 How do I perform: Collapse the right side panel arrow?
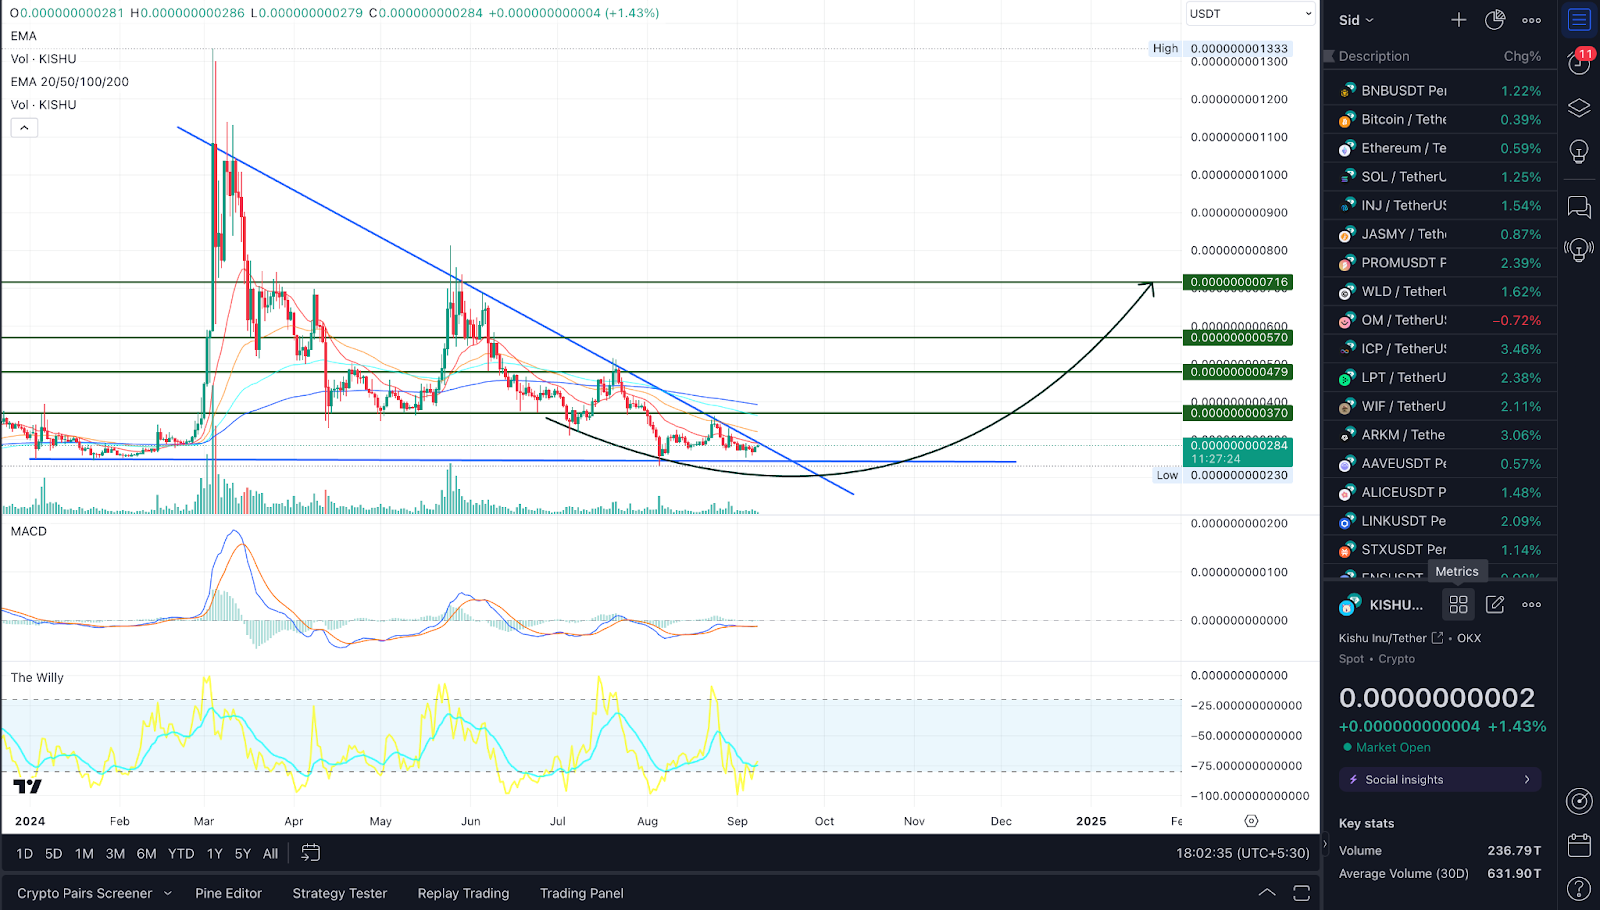coord(1325,845)
